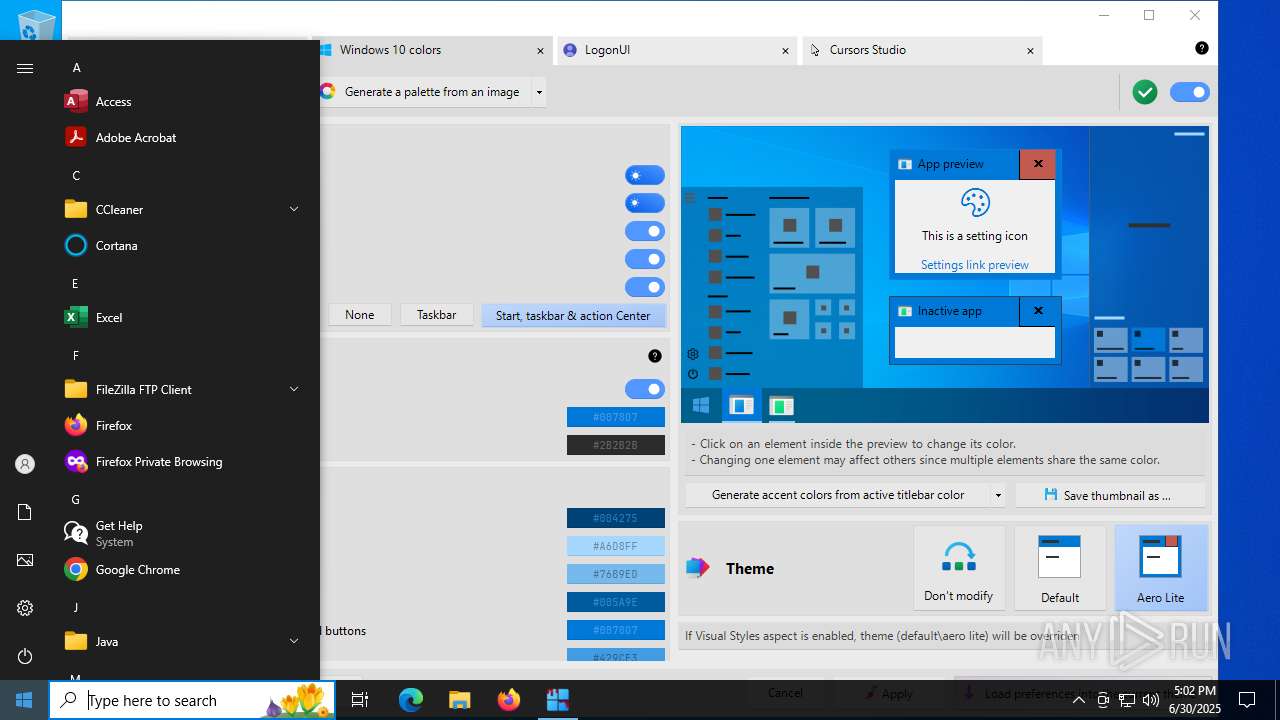Open Microsoft Edge from the taskbar
Image resolution: width=1280 pixels, height=720 pixels.
[411, 700]
